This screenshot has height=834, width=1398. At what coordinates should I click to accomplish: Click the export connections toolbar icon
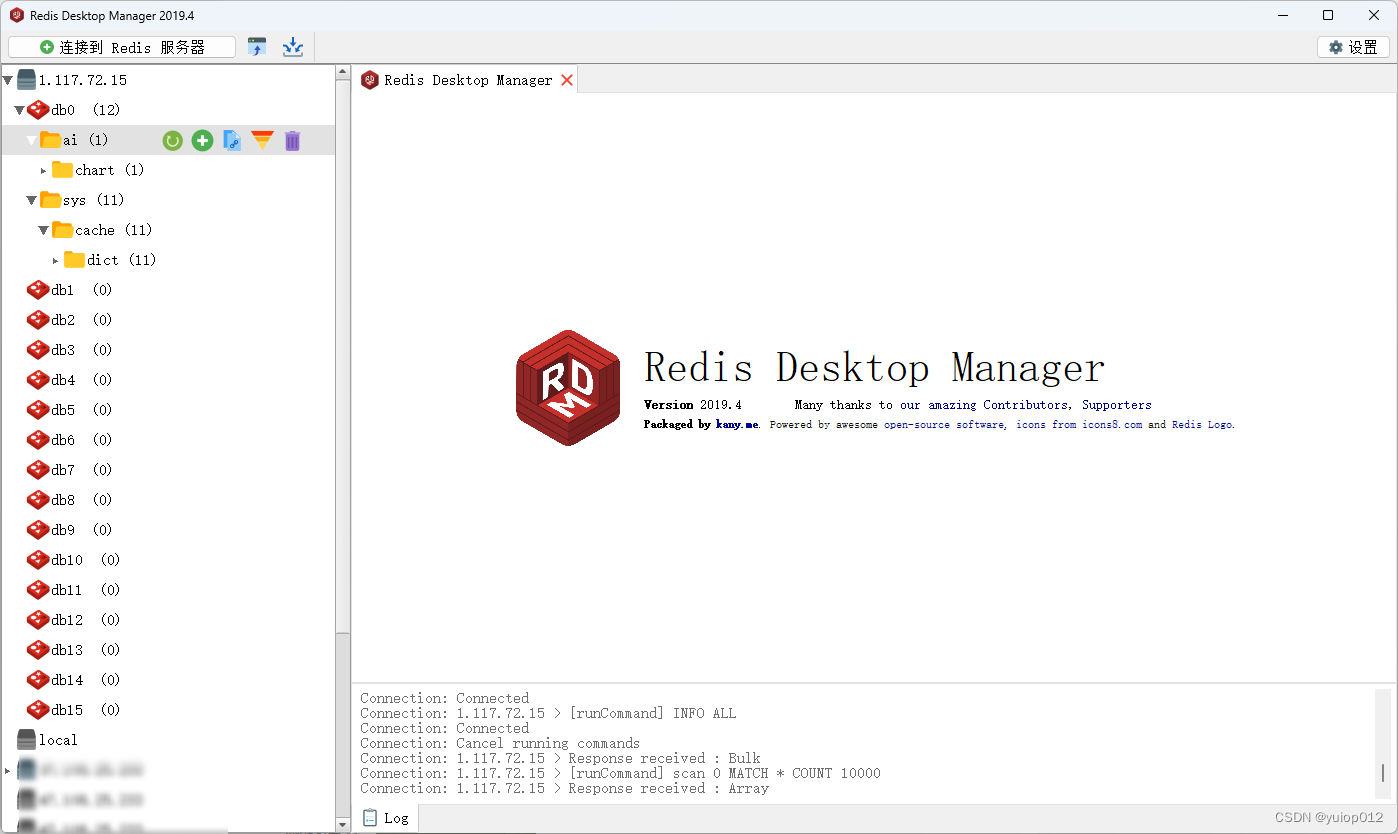[x=293, y=47]
